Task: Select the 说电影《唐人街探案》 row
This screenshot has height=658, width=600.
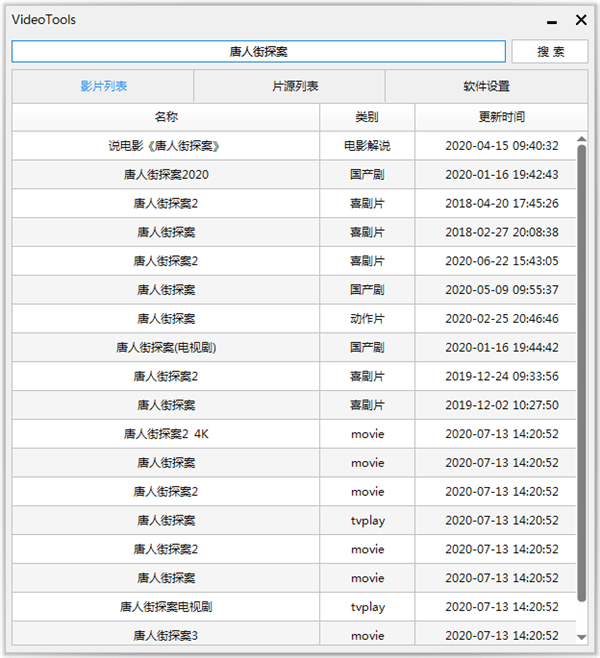Action: pos(166,146)
